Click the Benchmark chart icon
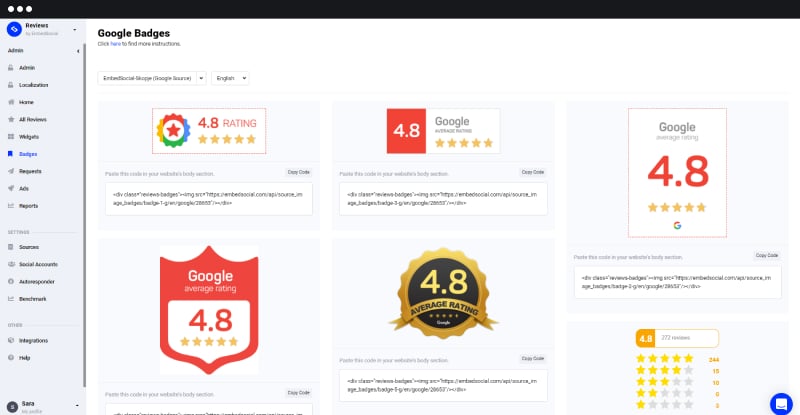This screenshot has width=800, height=415. pos(11,299)
